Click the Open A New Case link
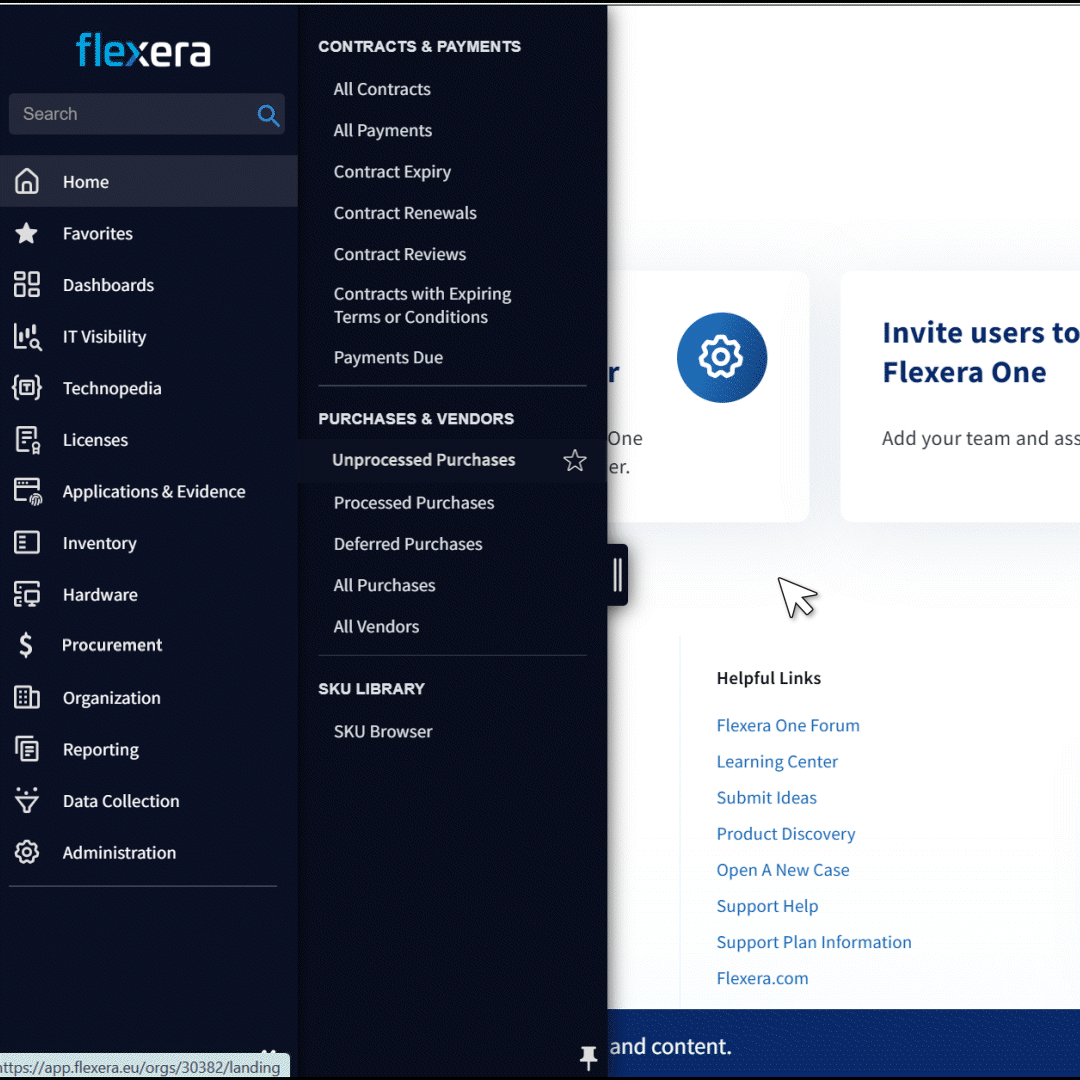 (x=783, y=870)
